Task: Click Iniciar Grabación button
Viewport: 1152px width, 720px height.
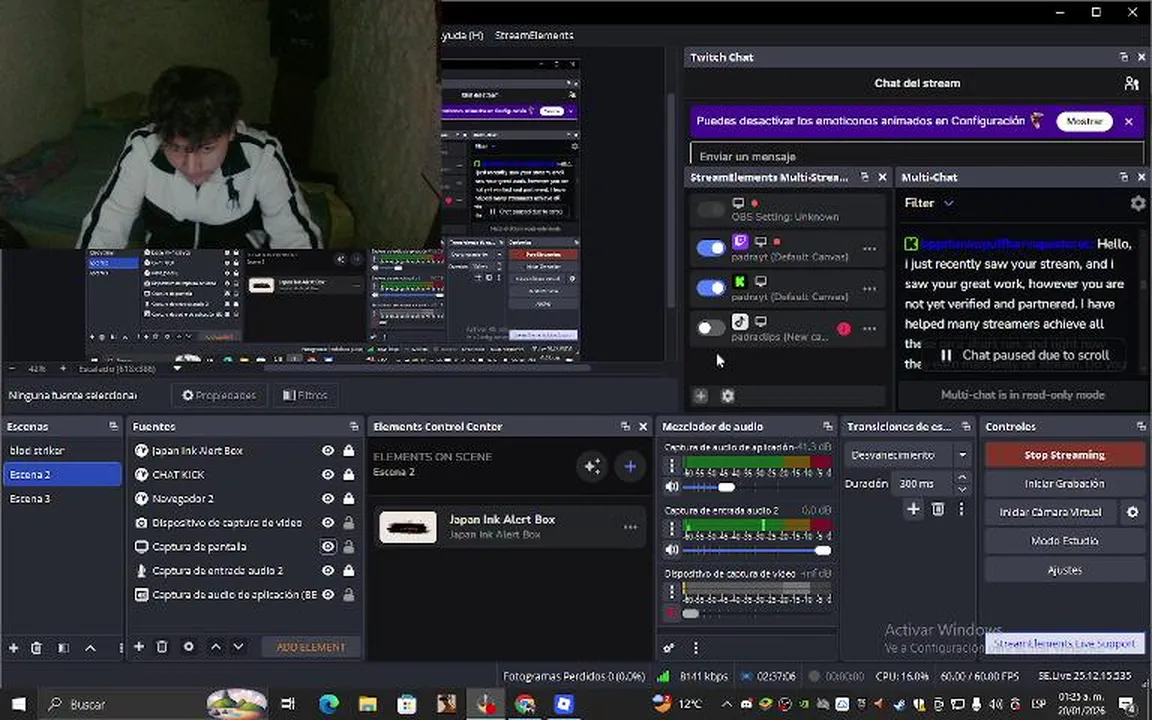Action: pyautogui.click(x=1064, y=483)
